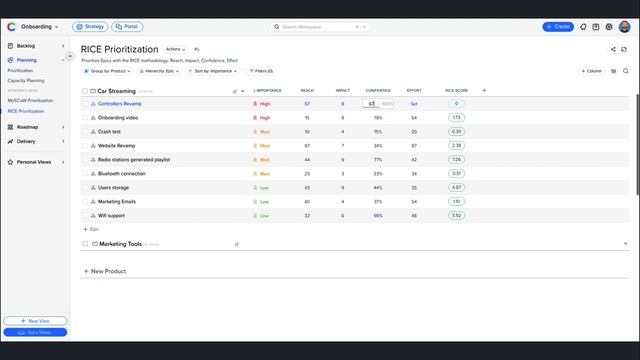Screen dimensions: 640x360
Task: Click the add column plus icon
Action: (x=484, y=90)
